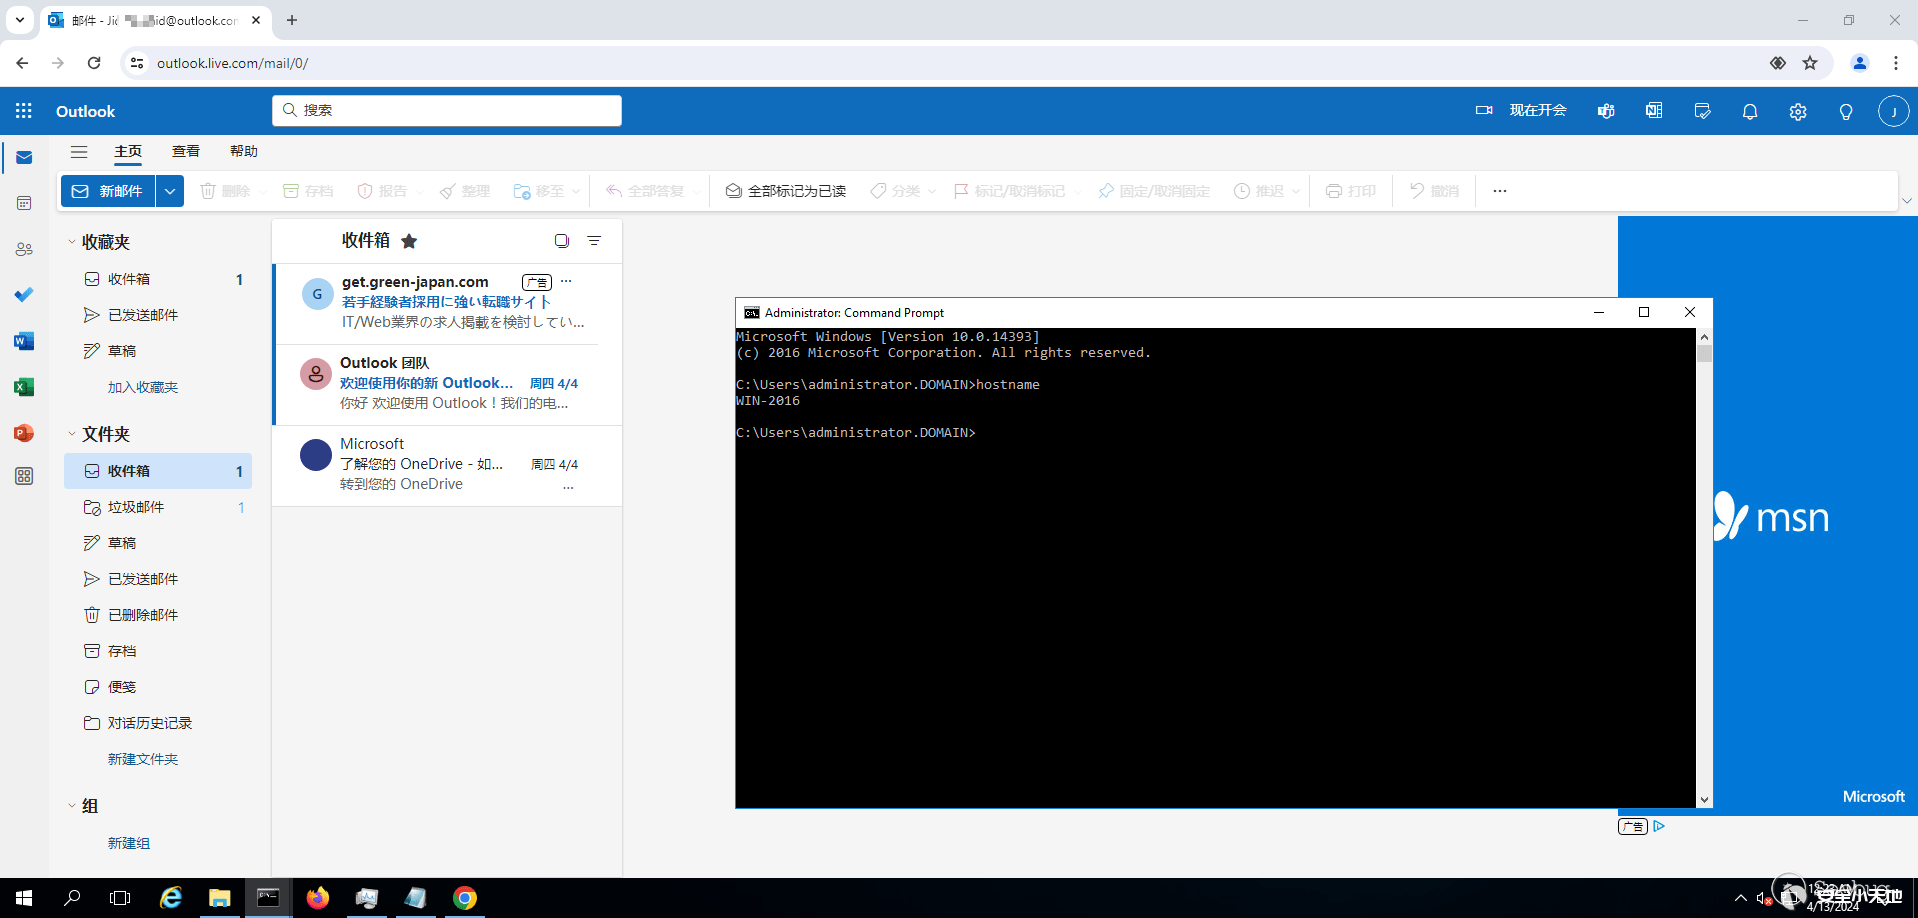Expand the ribbon with the chevron
Image resolution: width=1918 pixels, height=918 pixels.
pos(1907,201)
